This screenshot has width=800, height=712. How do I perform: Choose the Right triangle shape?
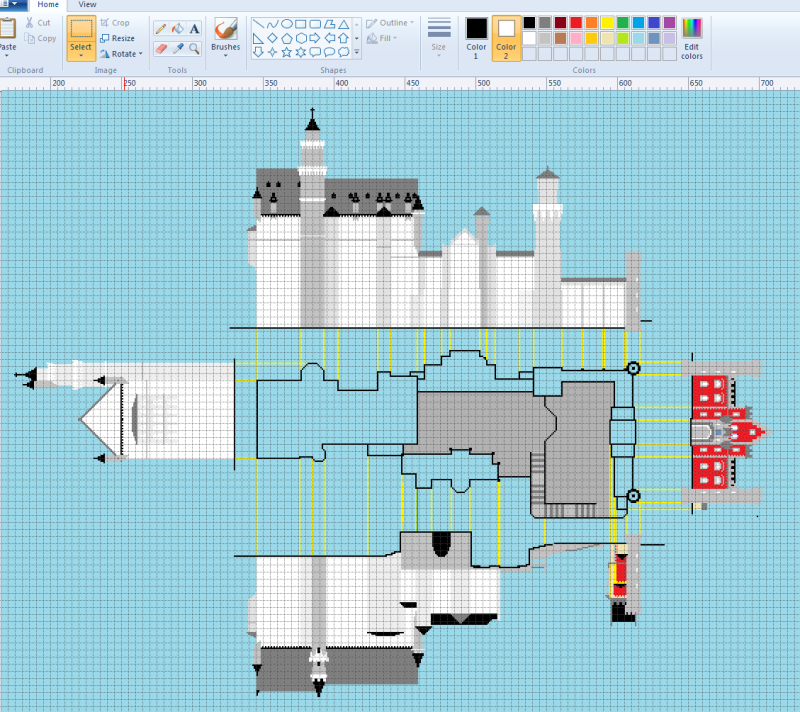259,38
